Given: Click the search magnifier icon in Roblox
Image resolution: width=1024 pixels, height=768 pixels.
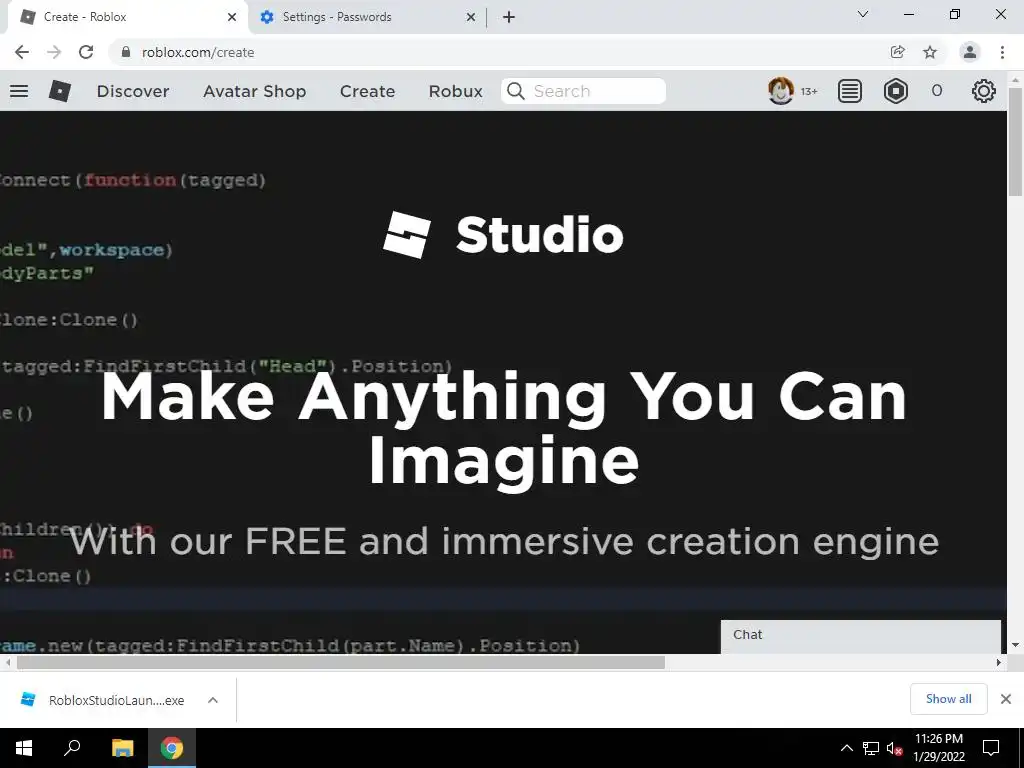Looking at the screenshot, I should click(x=515, y=91).
